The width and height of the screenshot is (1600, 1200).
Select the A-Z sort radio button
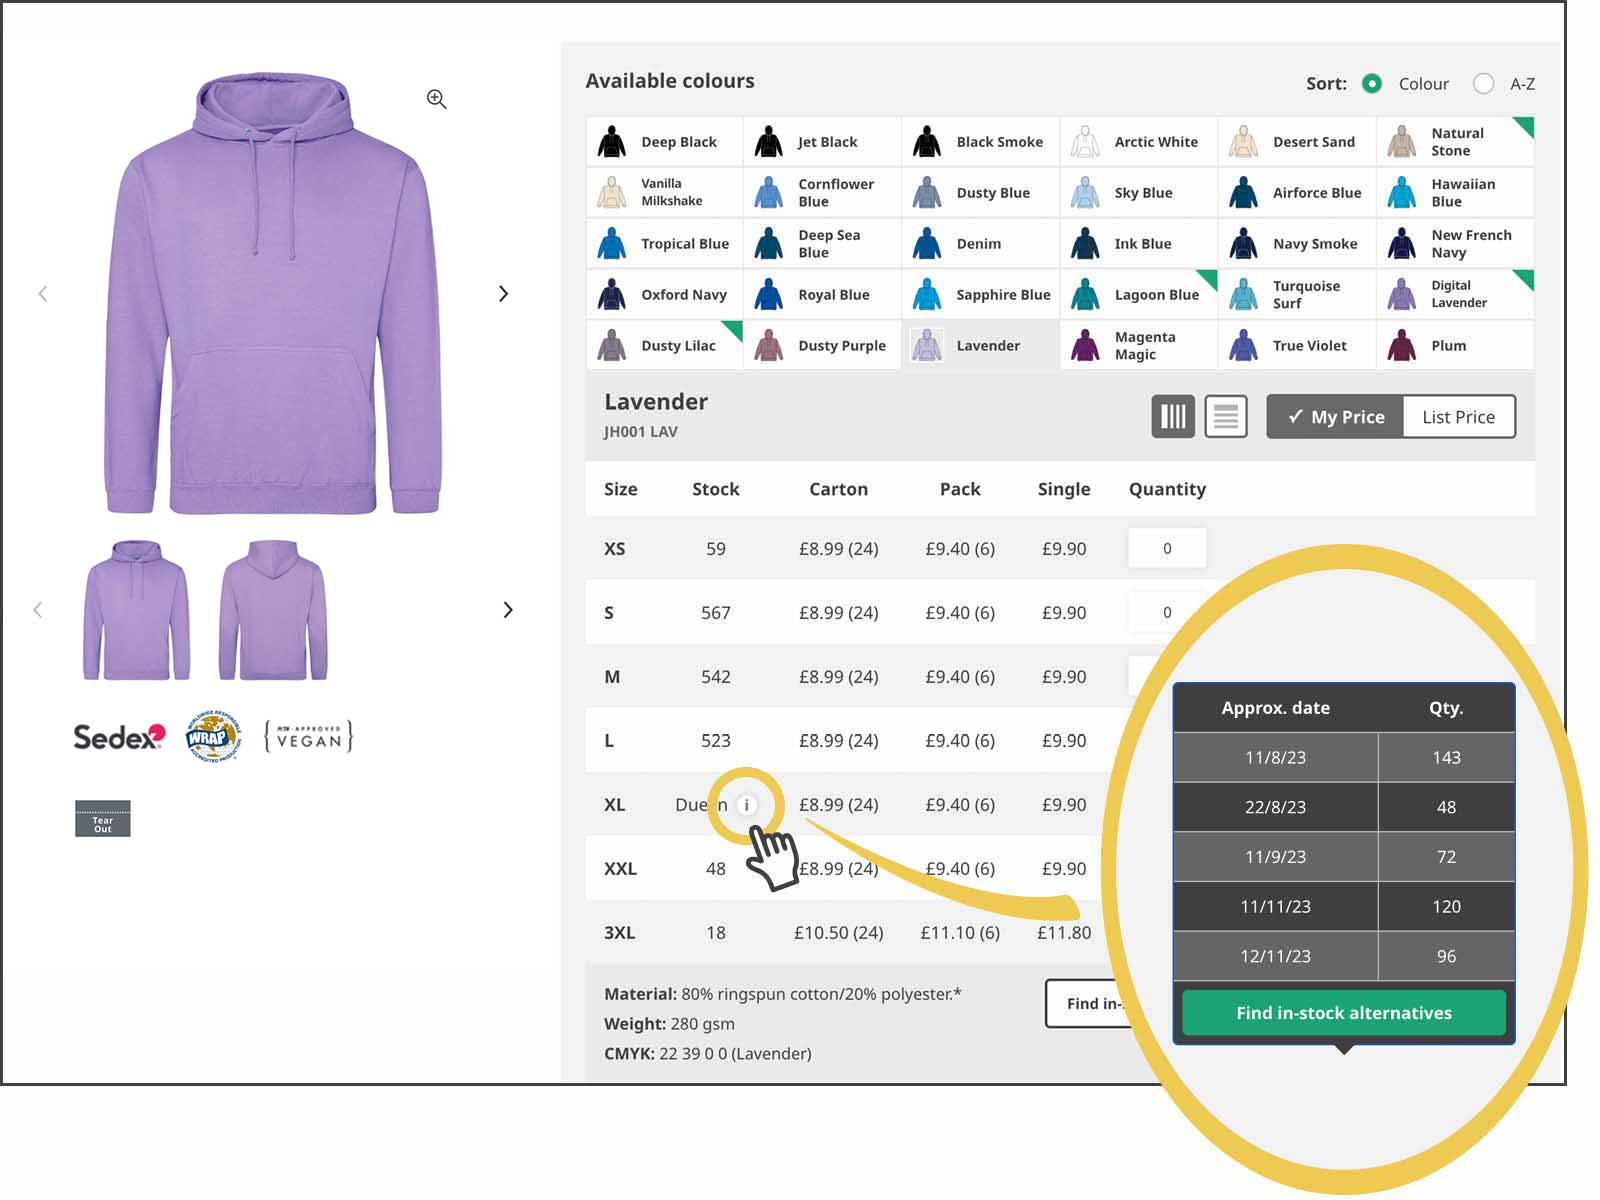(1483, 84)
